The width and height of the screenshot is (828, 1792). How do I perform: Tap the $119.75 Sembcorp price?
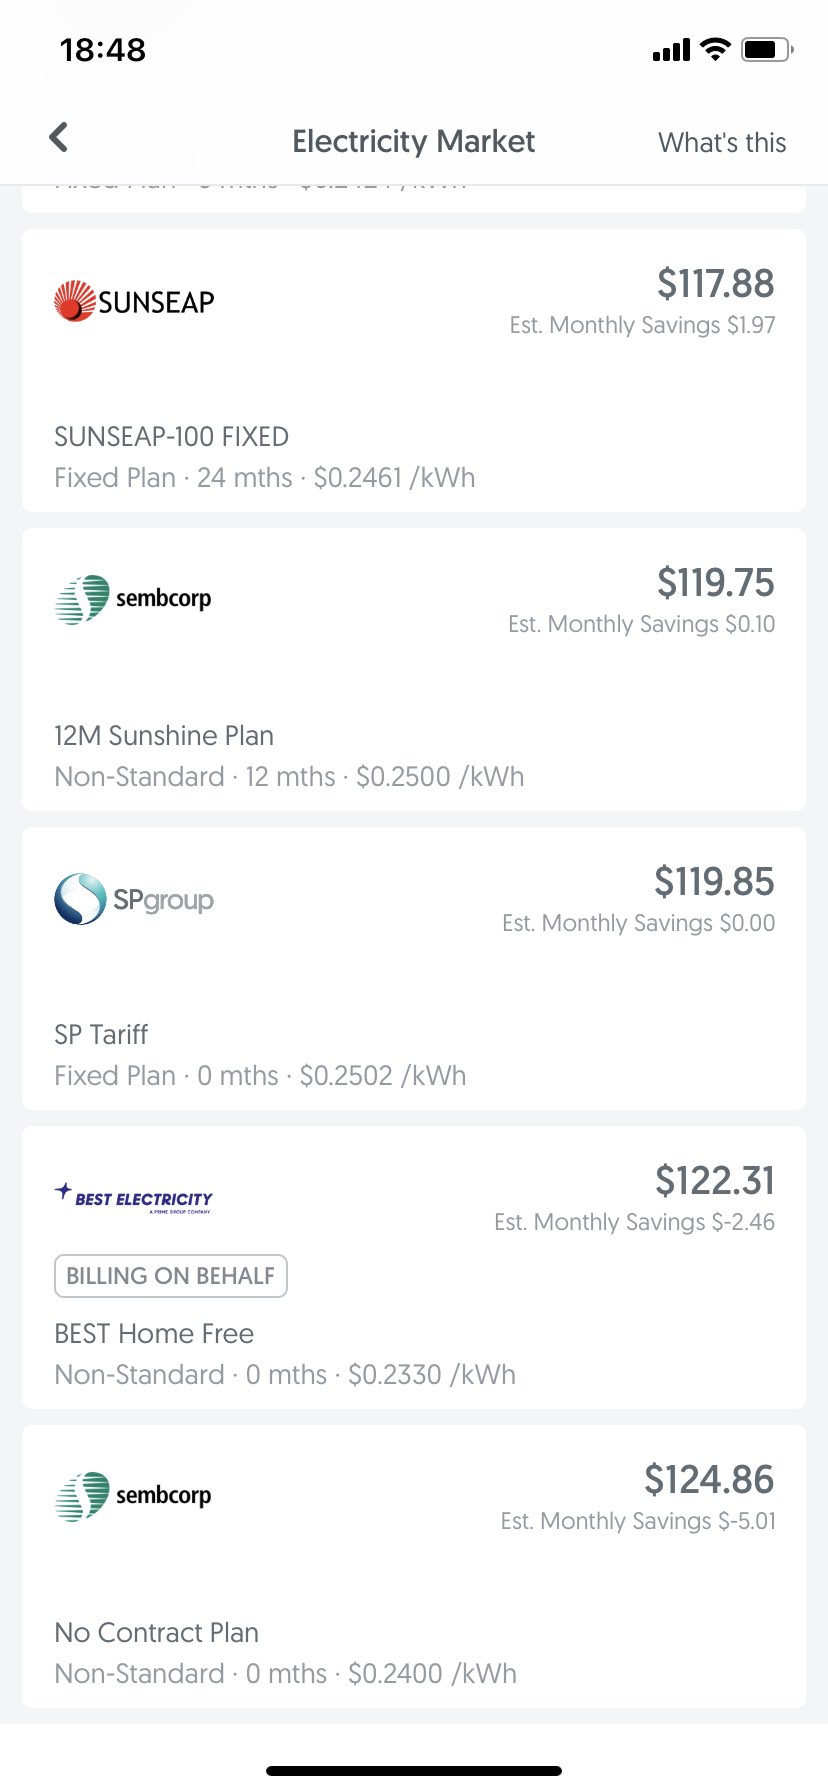click(715, 583)
